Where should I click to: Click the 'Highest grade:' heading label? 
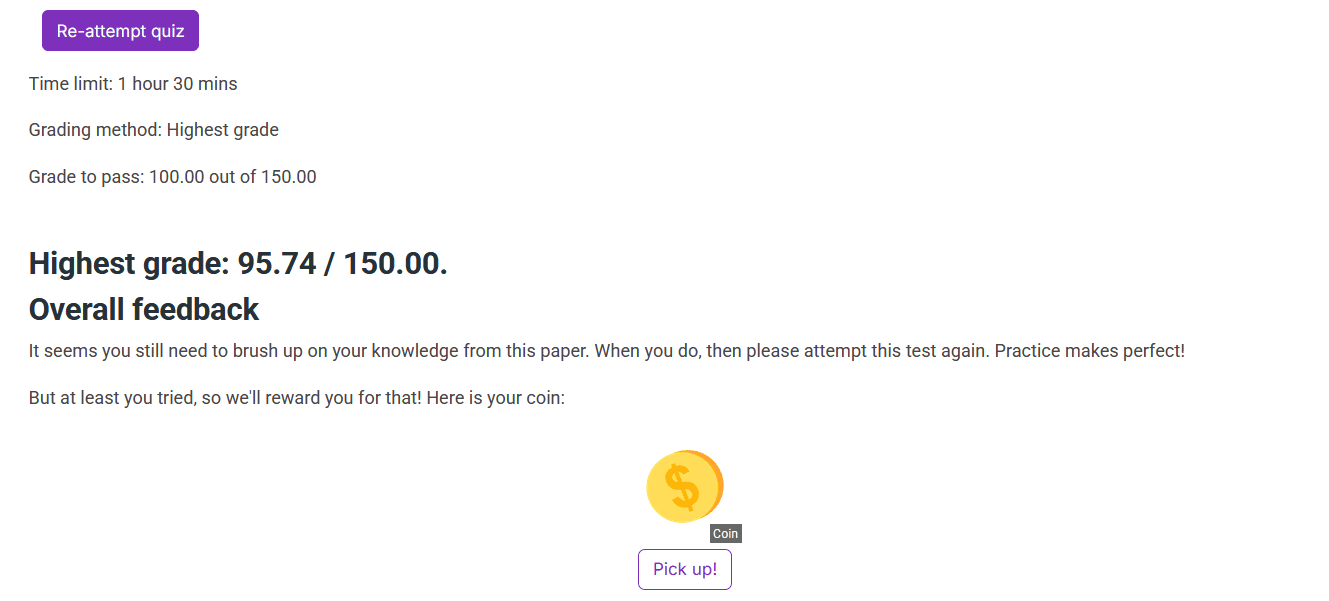click(x=130, y=264)
